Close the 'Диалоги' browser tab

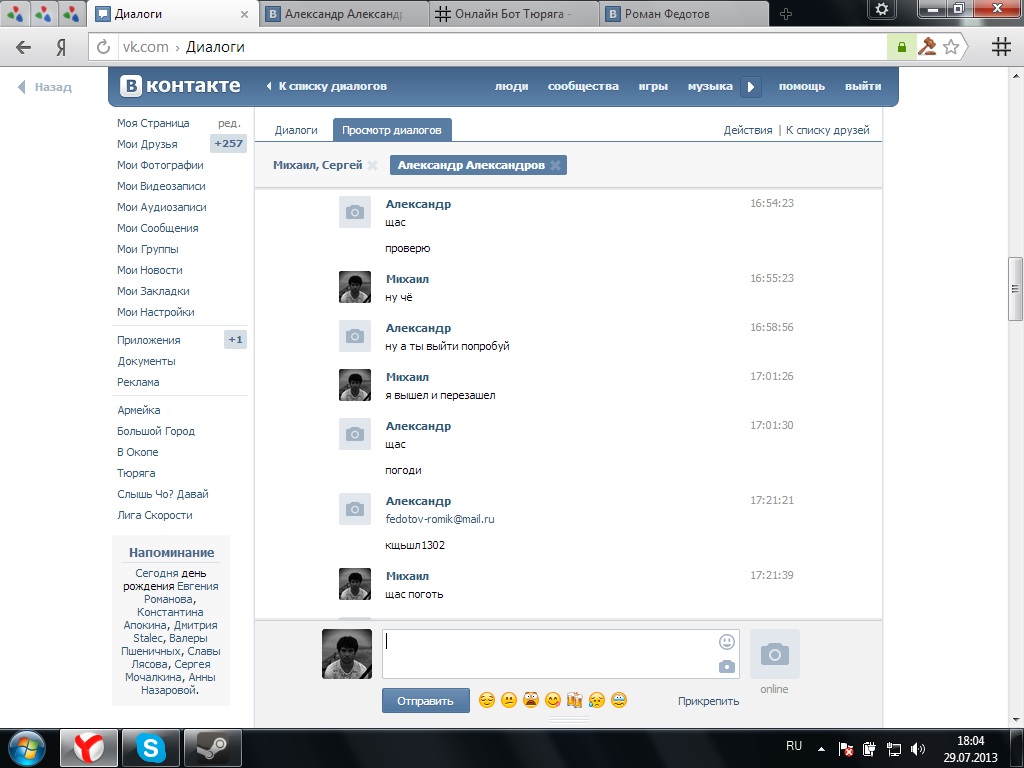pyautogui.click(x=244, y=14)
